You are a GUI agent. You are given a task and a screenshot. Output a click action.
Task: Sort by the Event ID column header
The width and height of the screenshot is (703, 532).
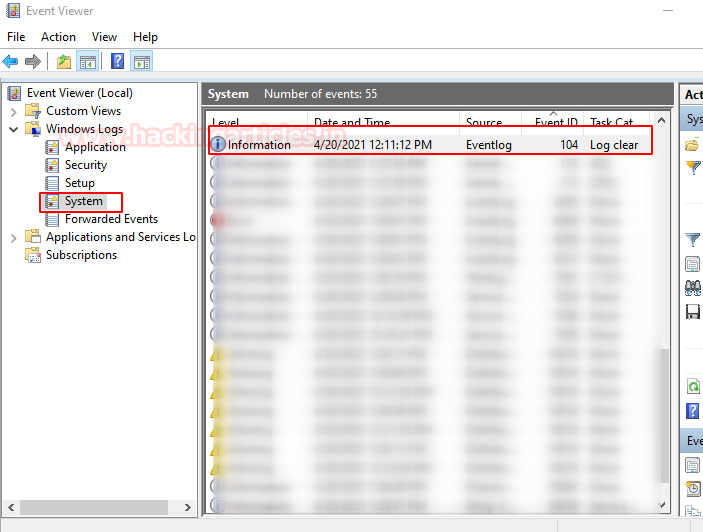(556, 122)
